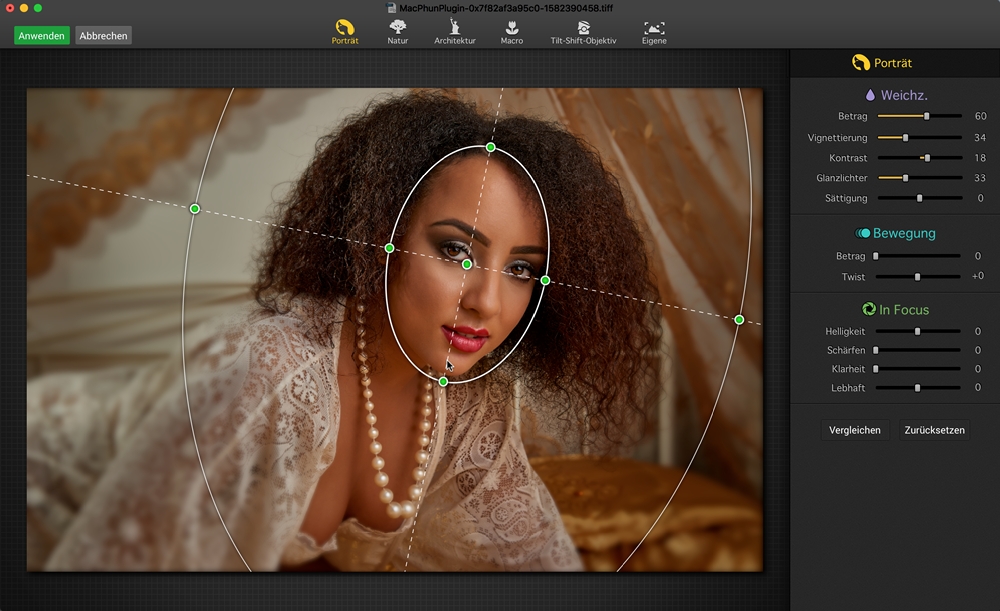Viewport: 1000px width, 611px height.
Task: Click the Weichz. section title
Action: 904,95
